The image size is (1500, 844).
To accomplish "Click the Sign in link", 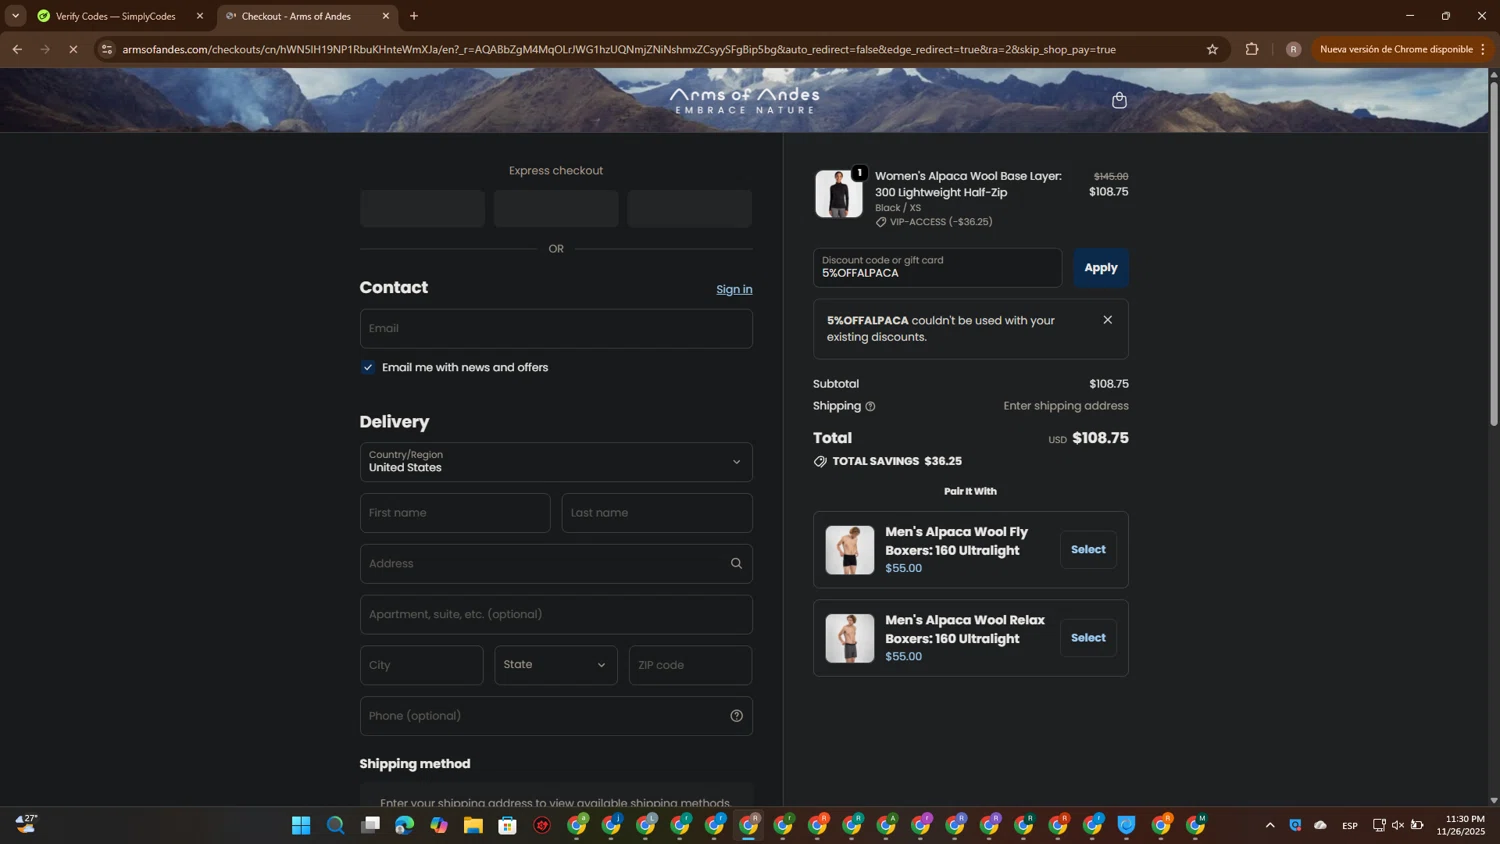I will 734,289.
